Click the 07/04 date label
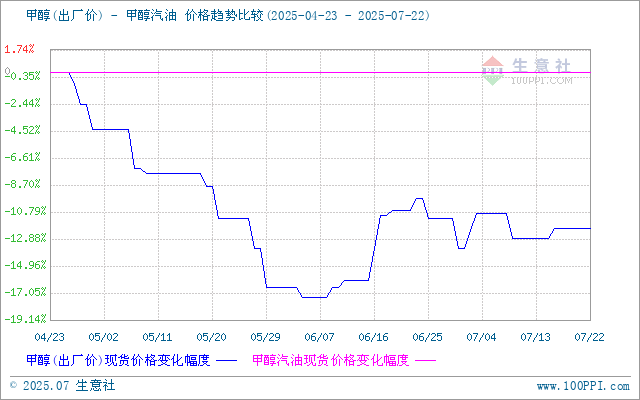The image size is (640, 400). click(482, 337)
